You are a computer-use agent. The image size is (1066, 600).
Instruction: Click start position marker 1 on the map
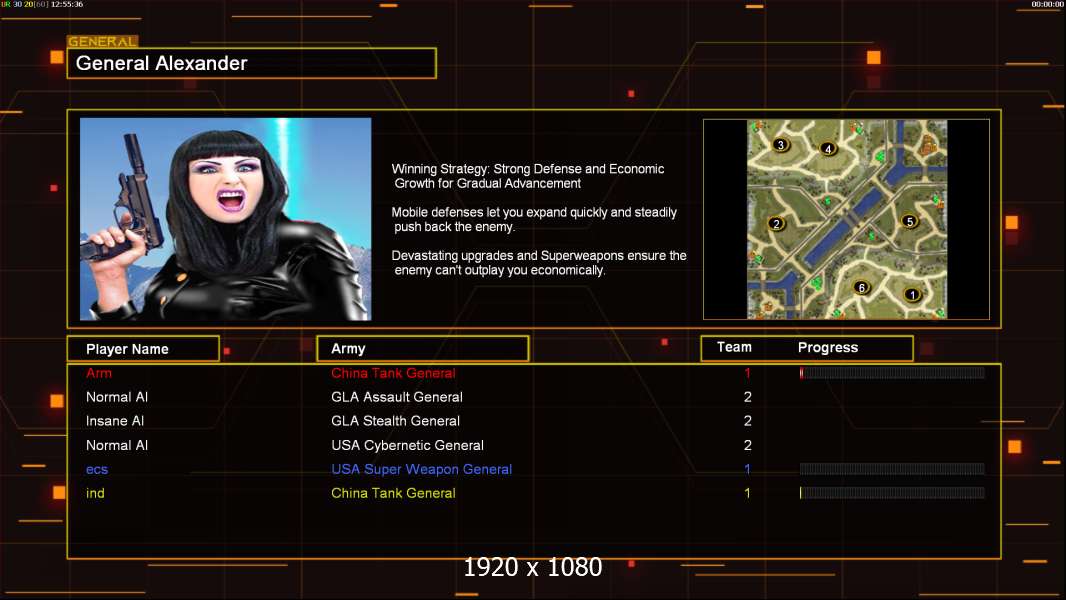click(912, 294)
